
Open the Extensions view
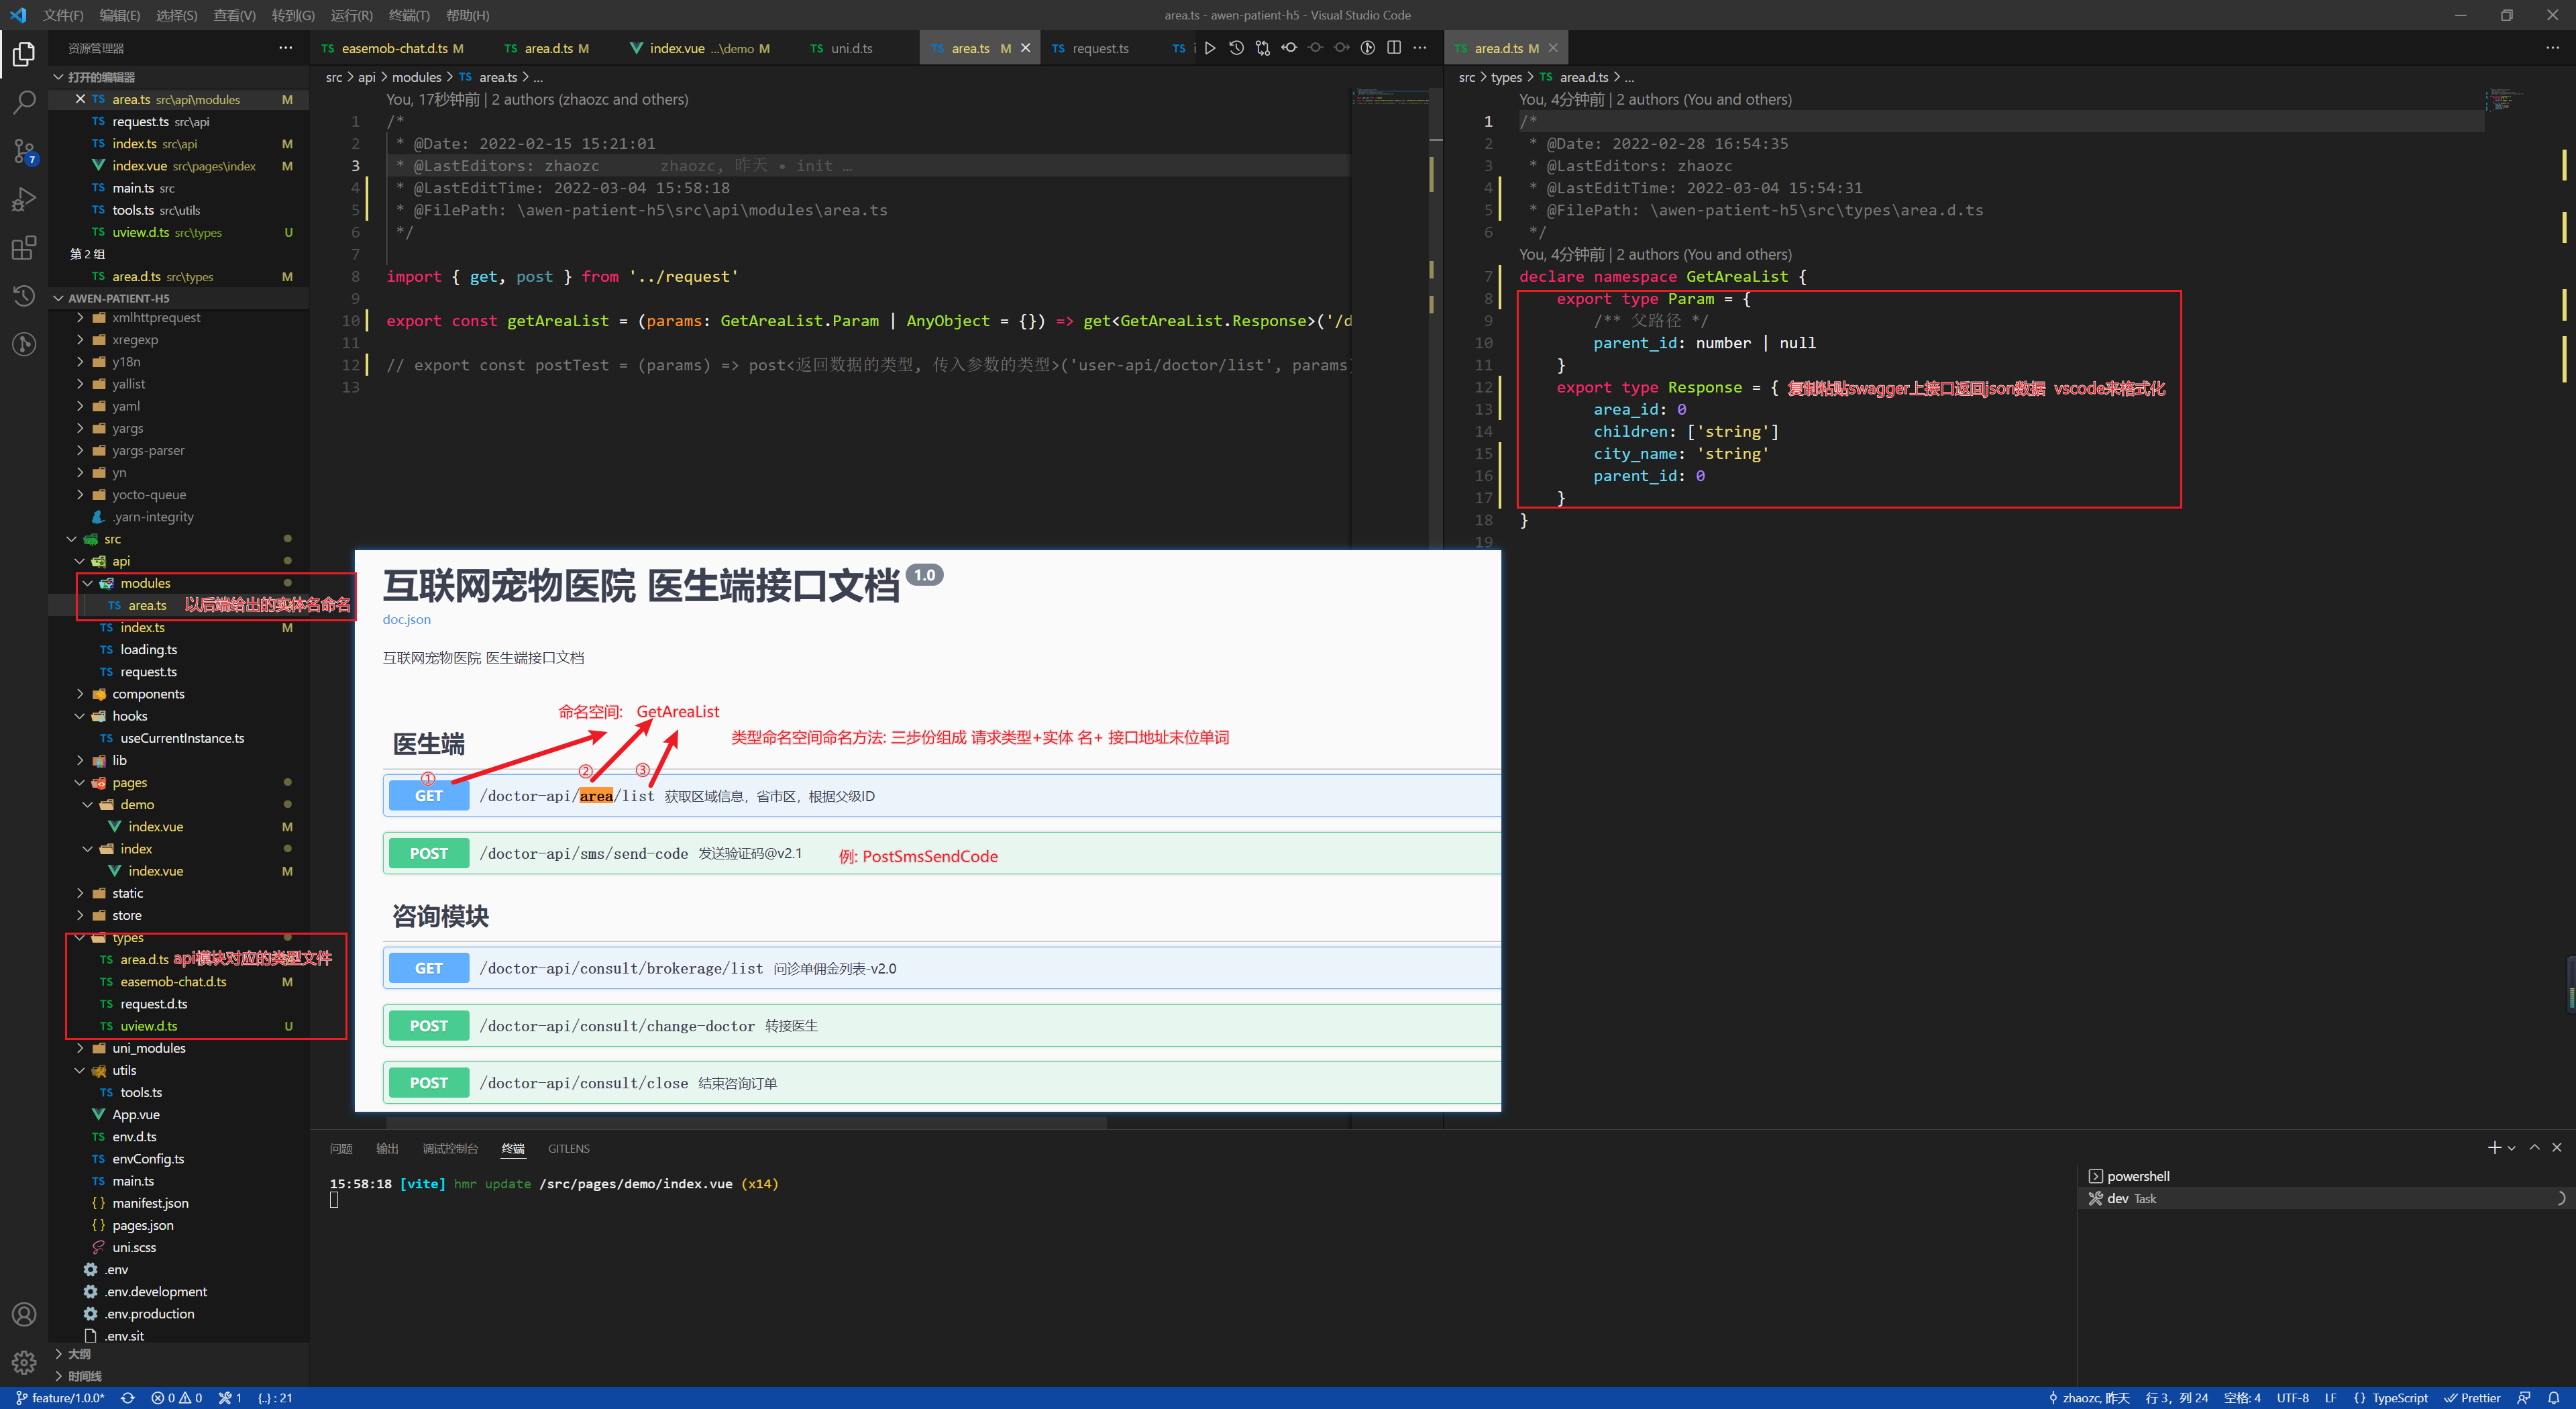pos(24,248)
